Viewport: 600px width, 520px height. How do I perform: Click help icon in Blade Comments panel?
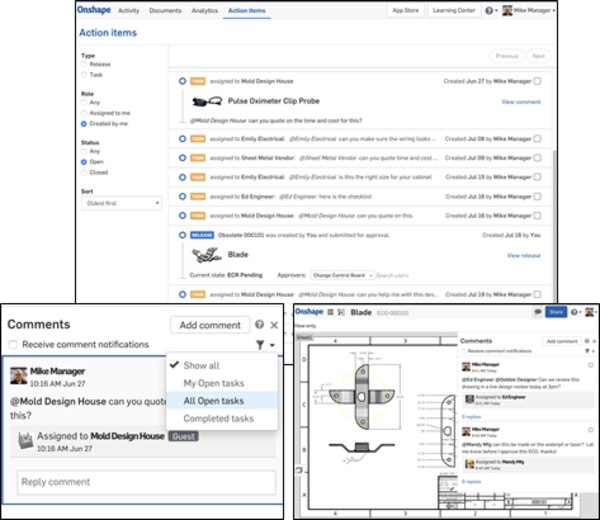[587, 341]
